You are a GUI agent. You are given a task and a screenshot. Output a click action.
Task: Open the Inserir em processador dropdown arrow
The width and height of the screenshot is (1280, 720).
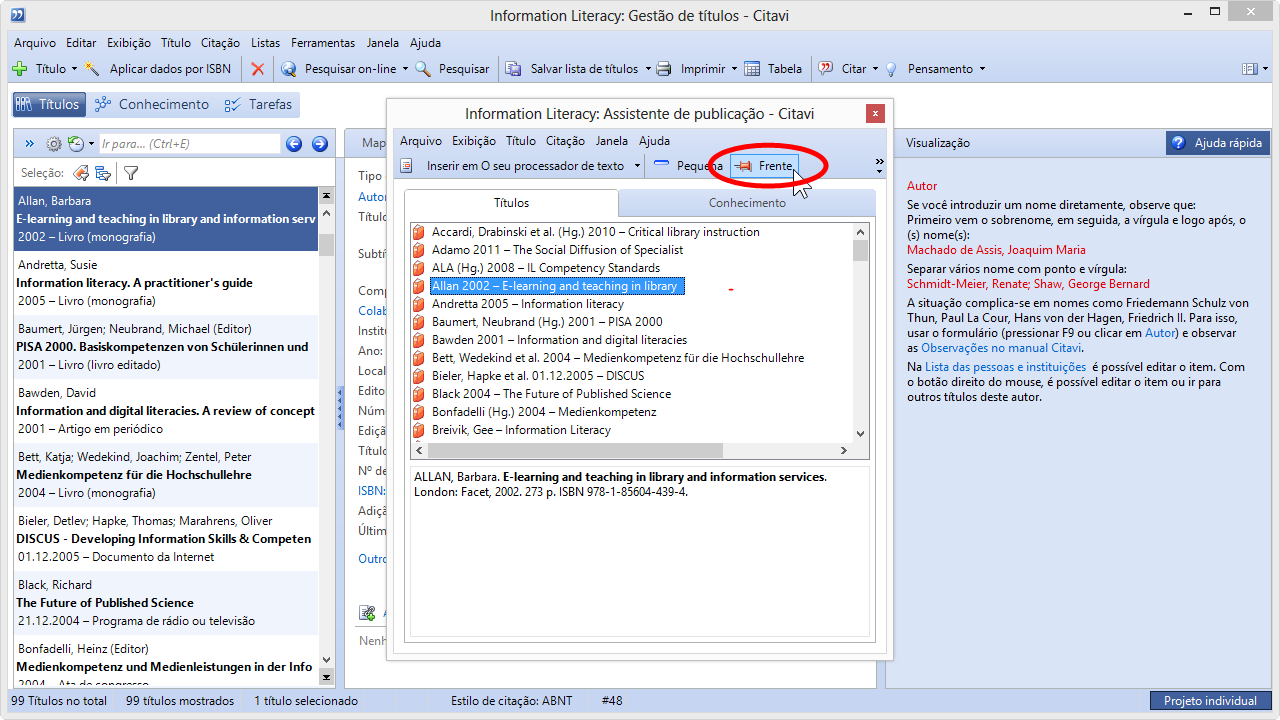pos(636,166)
